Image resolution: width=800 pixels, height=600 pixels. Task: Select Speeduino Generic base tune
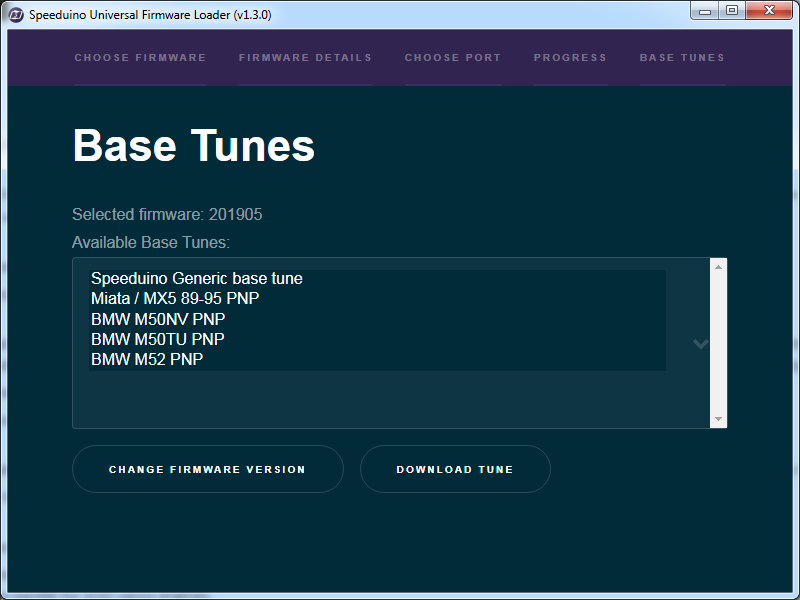pos(197,279)
